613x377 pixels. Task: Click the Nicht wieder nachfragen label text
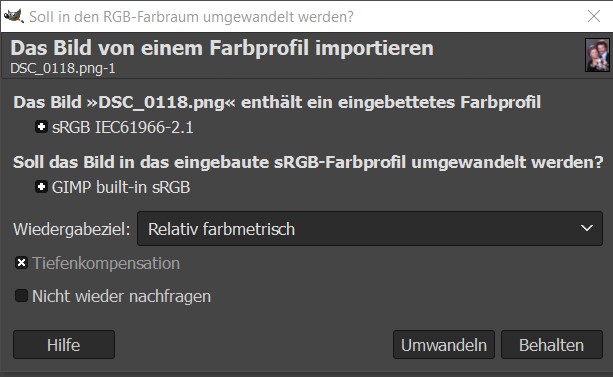click(x=121, y=296)
